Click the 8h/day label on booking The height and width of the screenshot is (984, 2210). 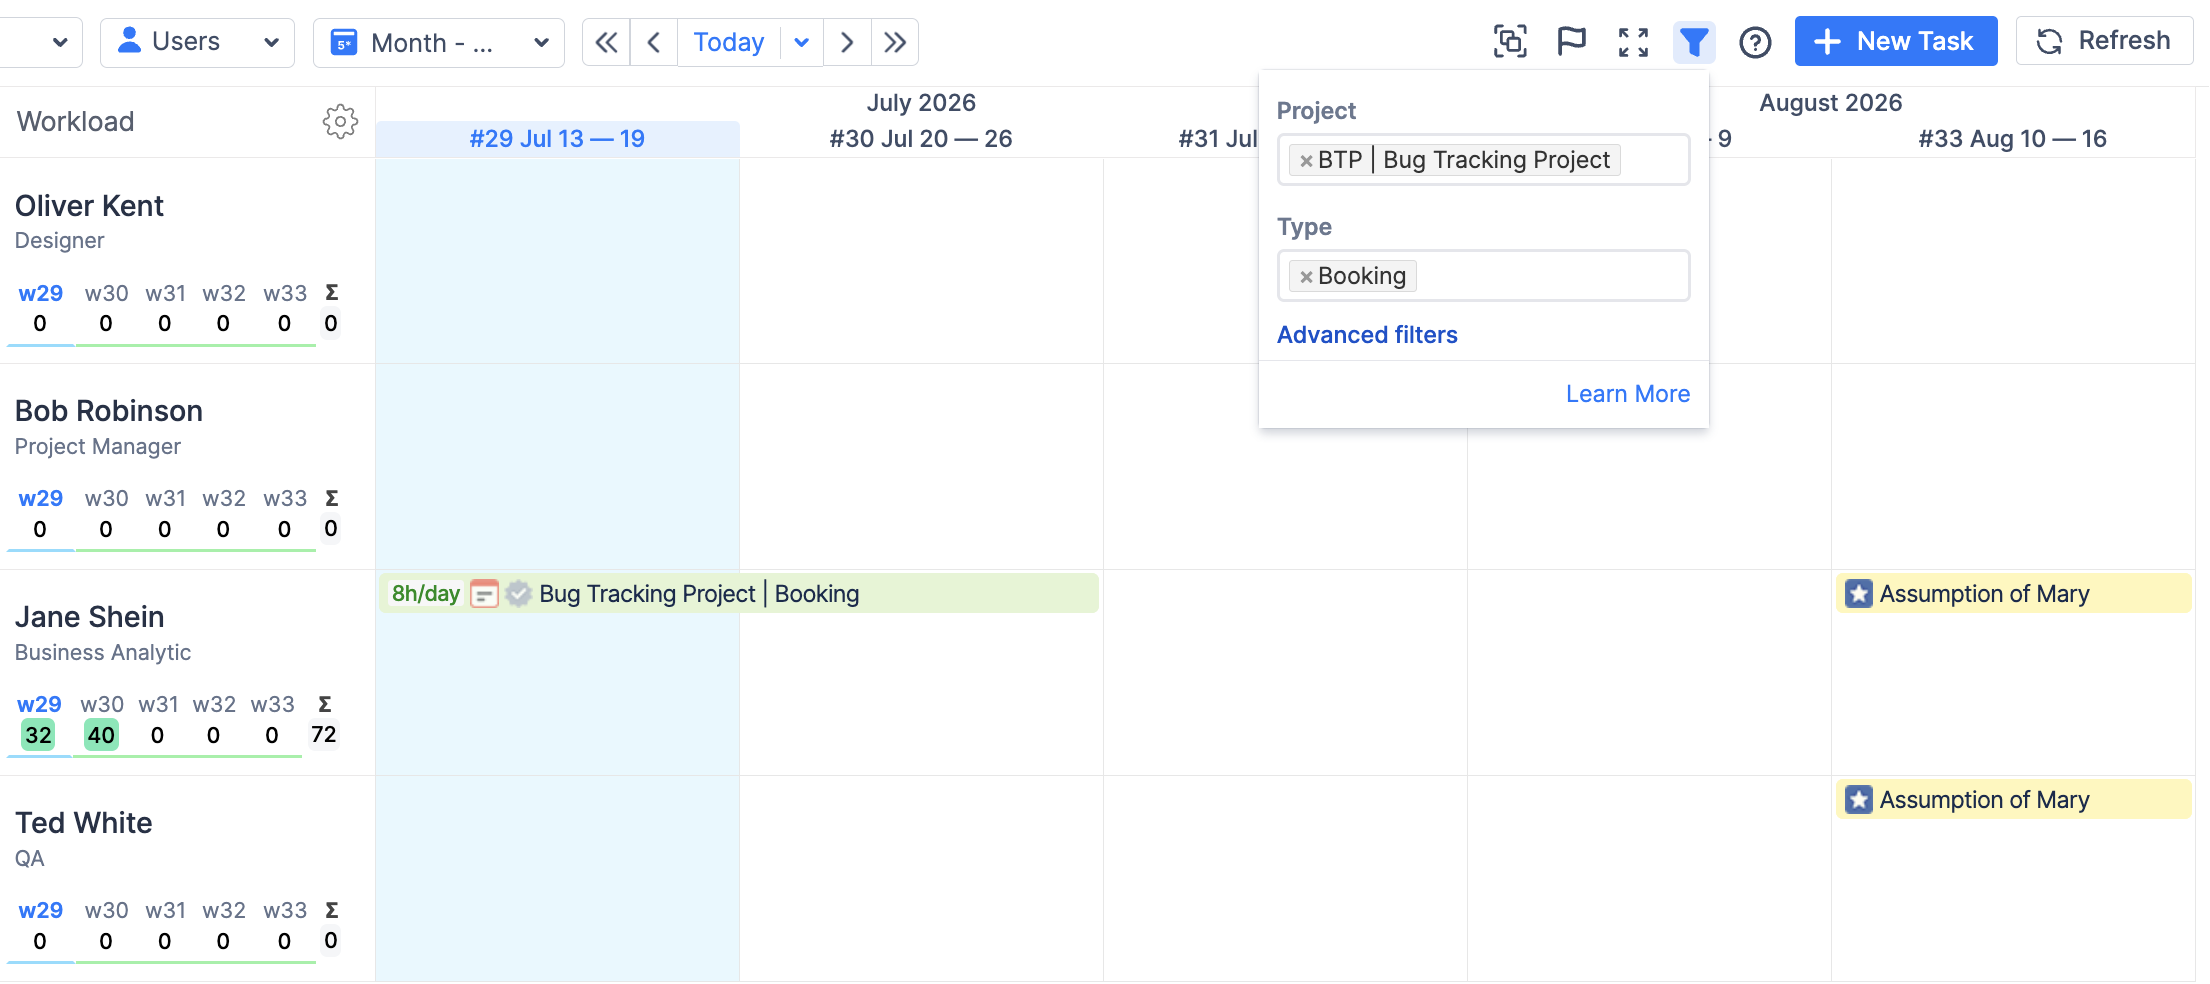tap(426, 594)
